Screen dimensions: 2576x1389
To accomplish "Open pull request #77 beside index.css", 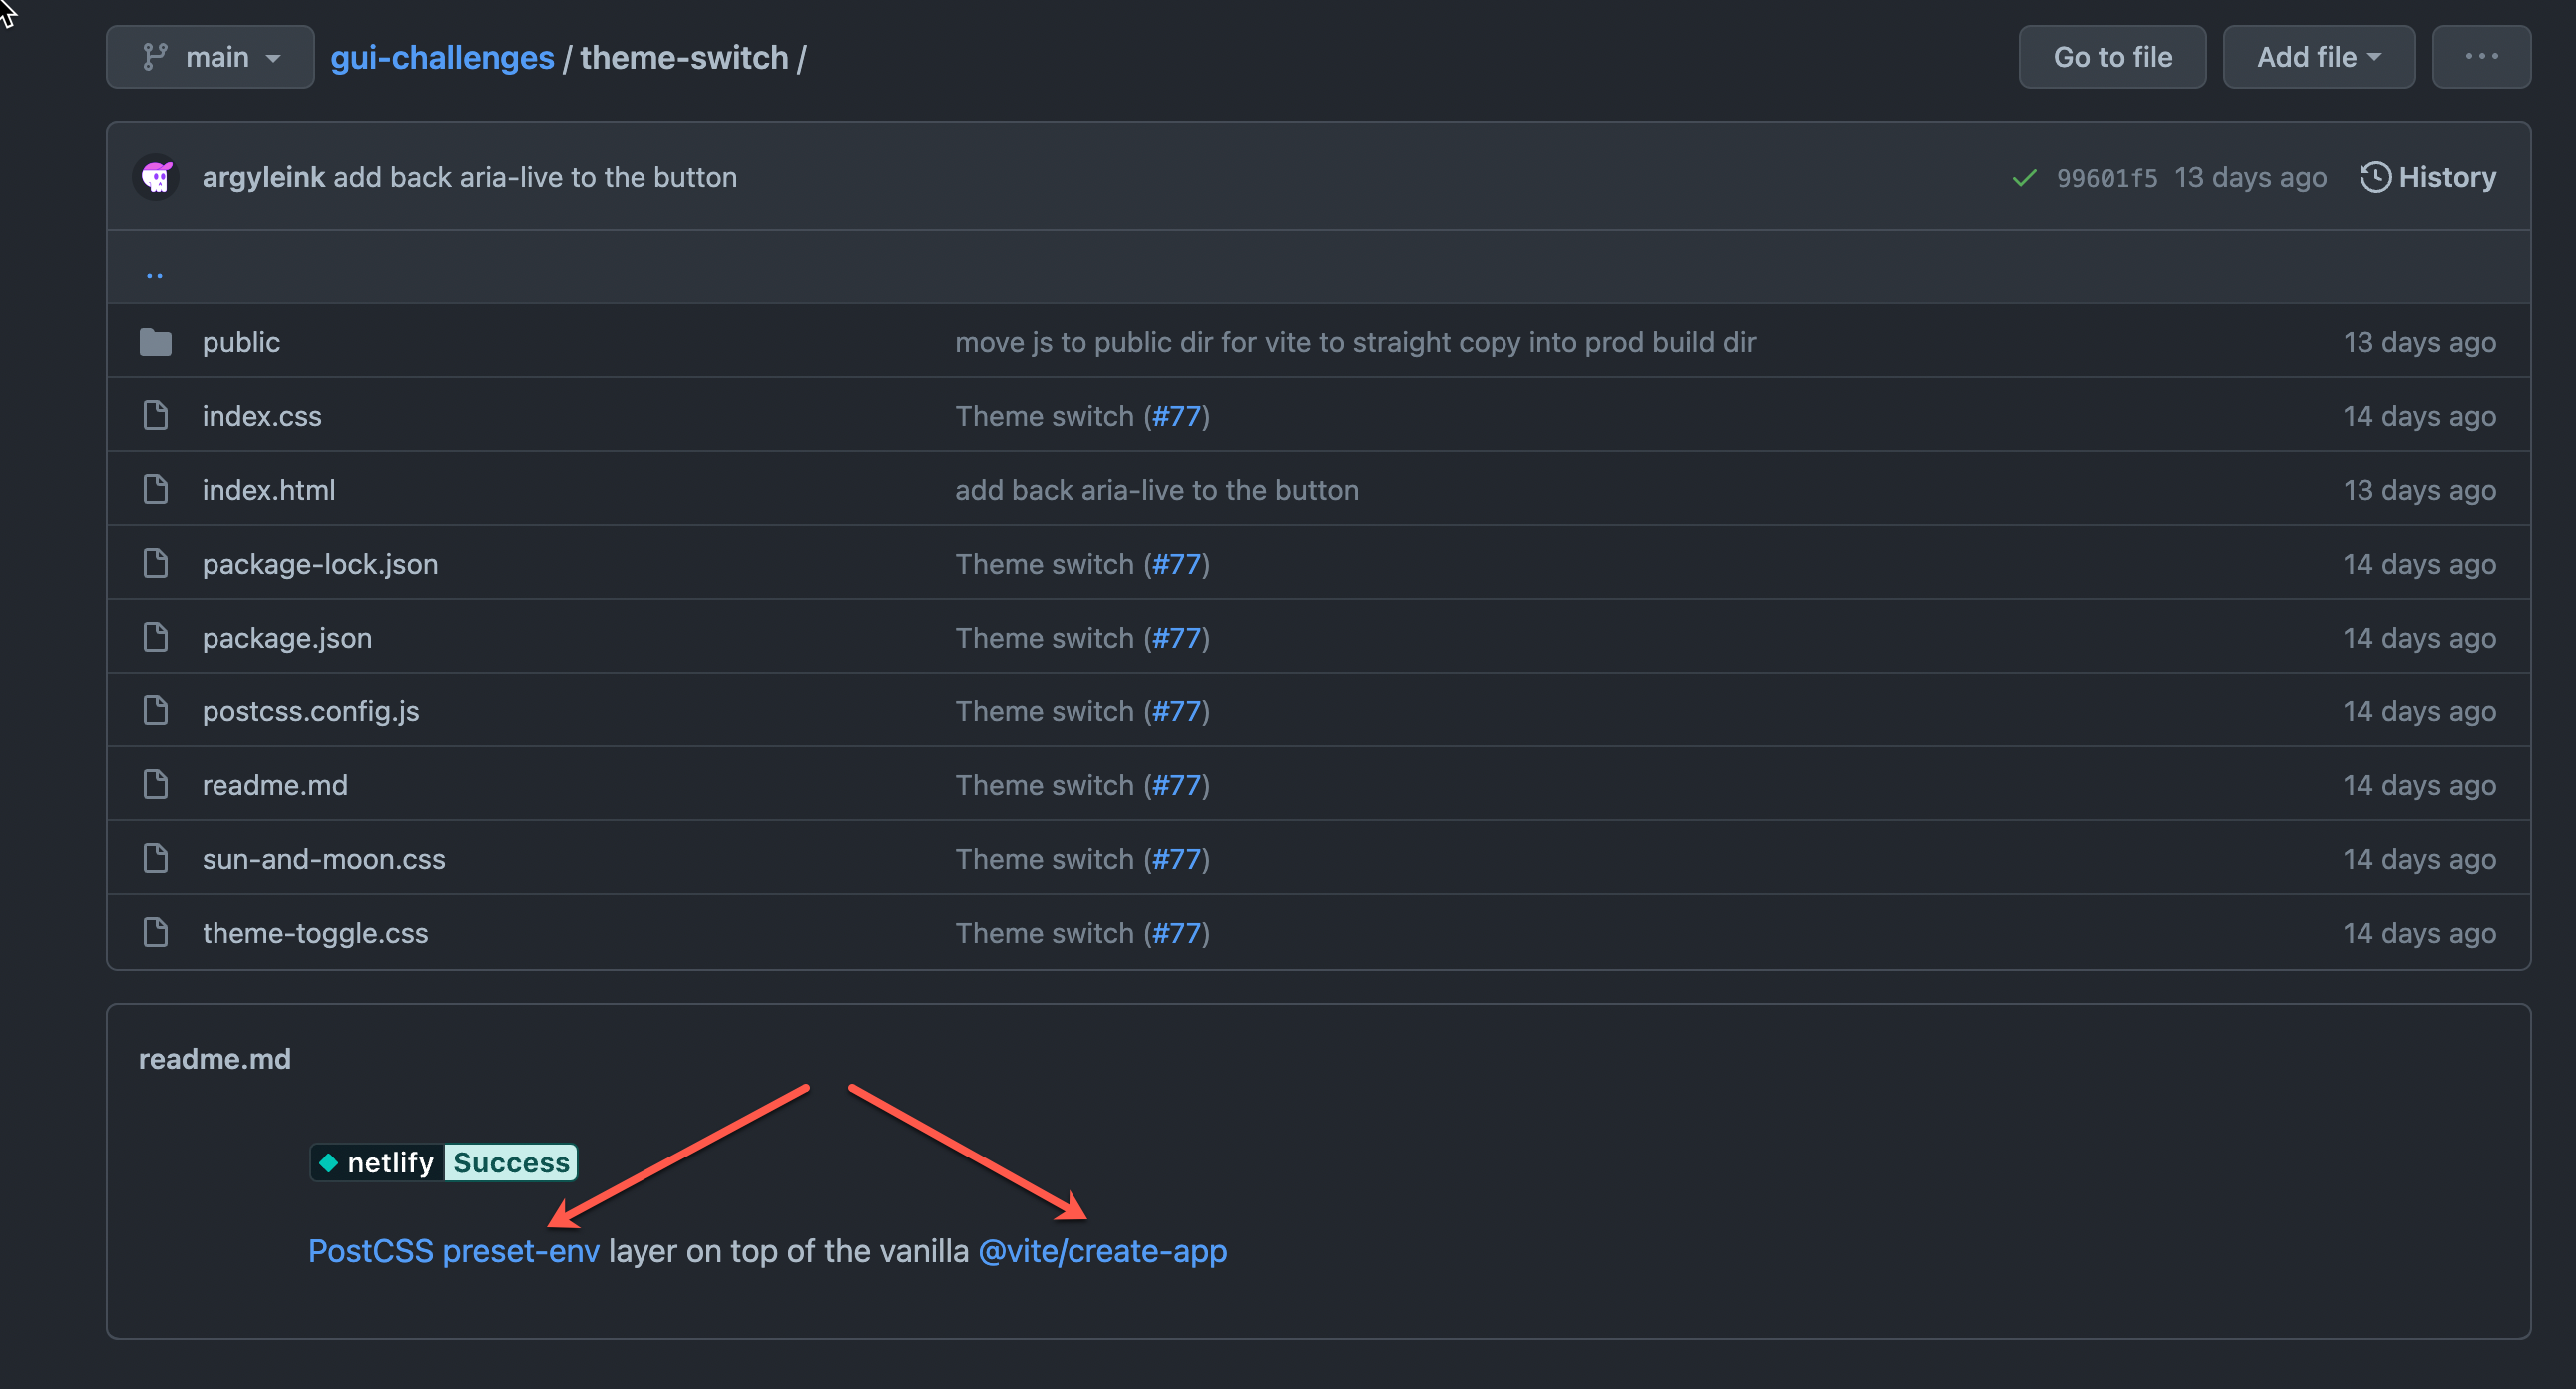I will click(1177, 415).
